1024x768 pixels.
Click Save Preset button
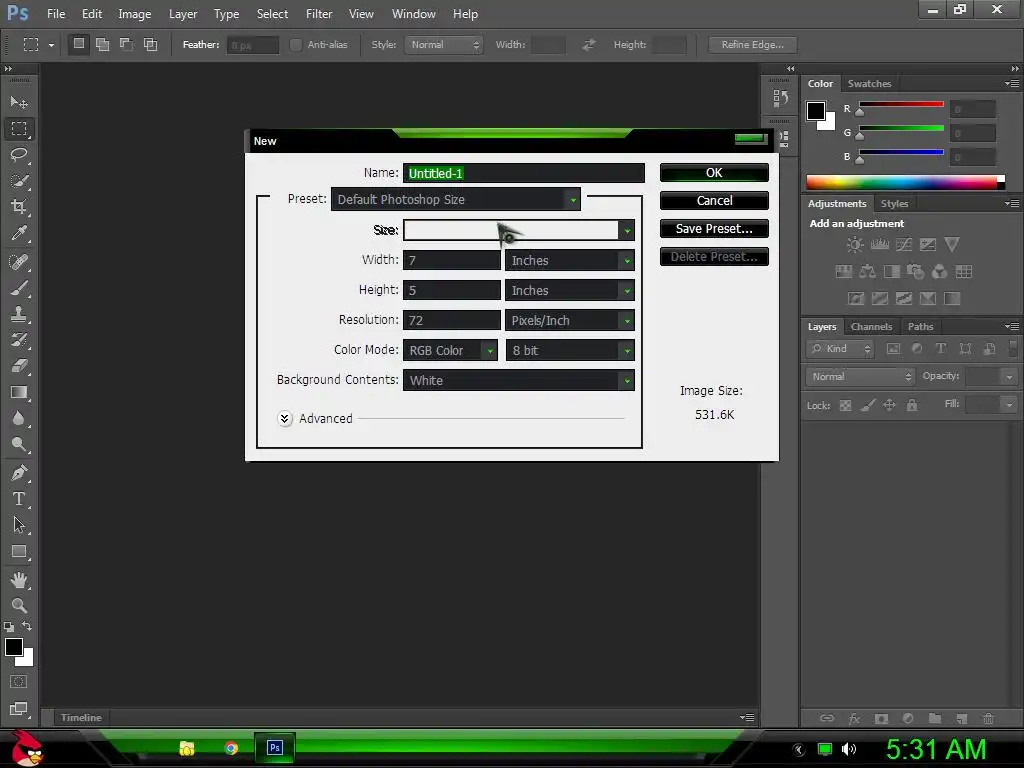[x=714, y=229]
